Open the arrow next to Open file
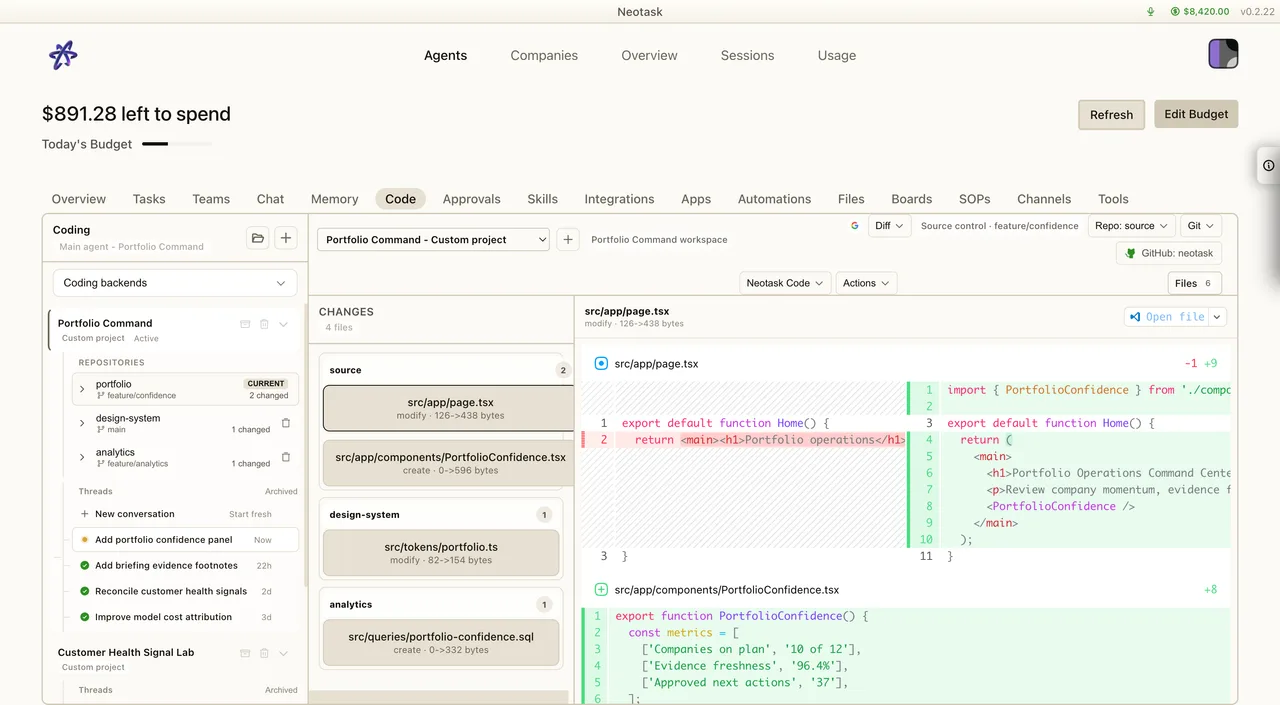Viewport: 1280px width, 705px height. pos(1217,317)
